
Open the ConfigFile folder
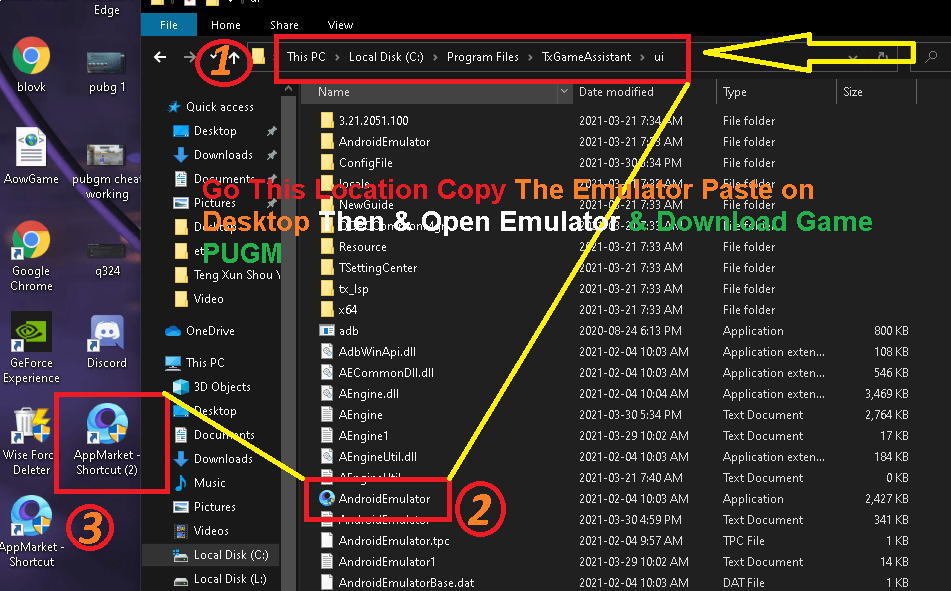(x=365, y=163)
